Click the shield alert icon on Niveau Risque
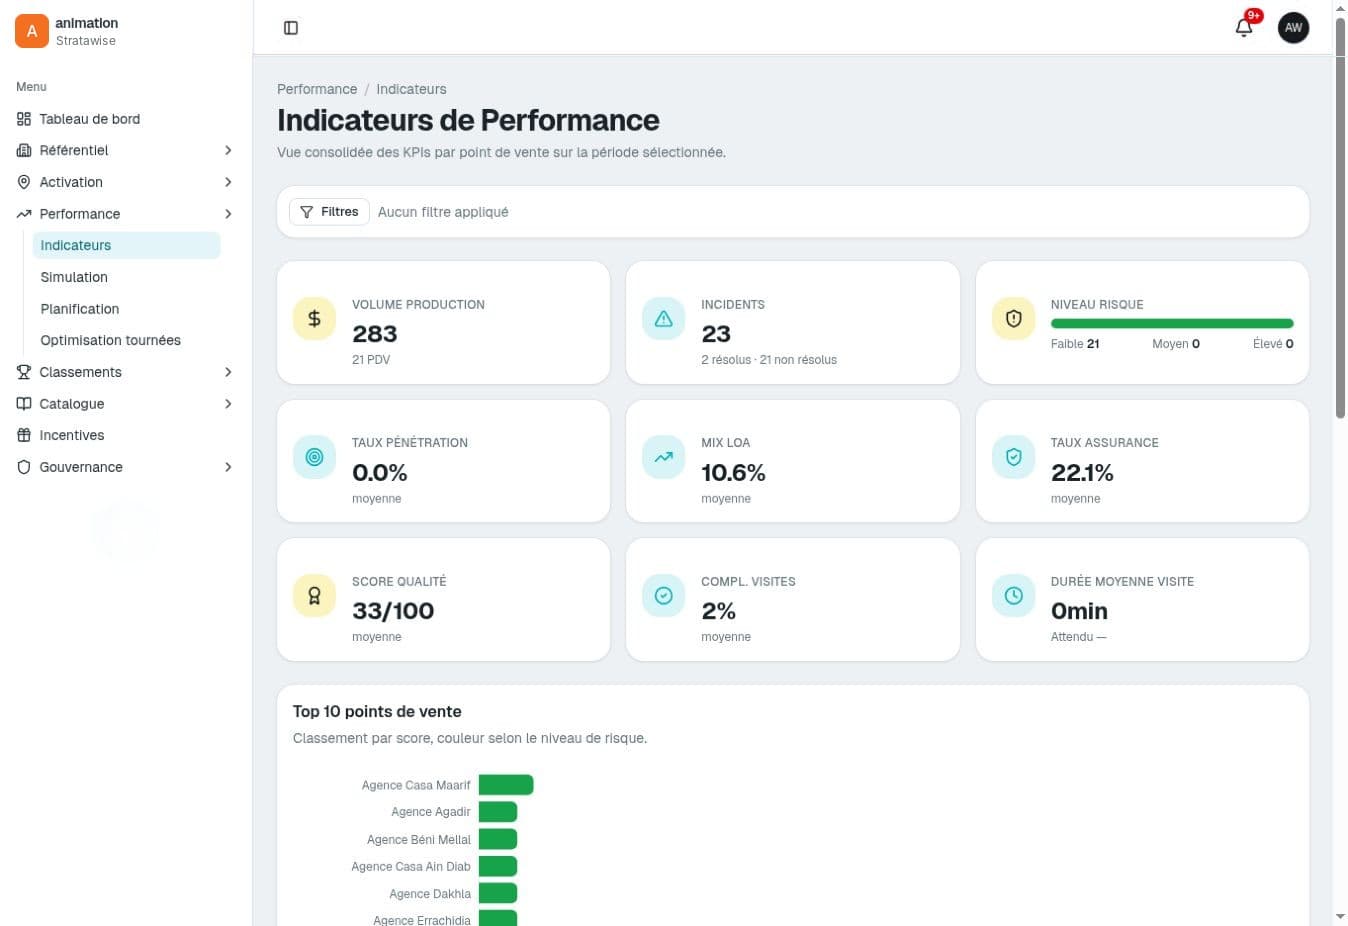This screenshot has height=926, width=1348. (x=1013, y=319)
